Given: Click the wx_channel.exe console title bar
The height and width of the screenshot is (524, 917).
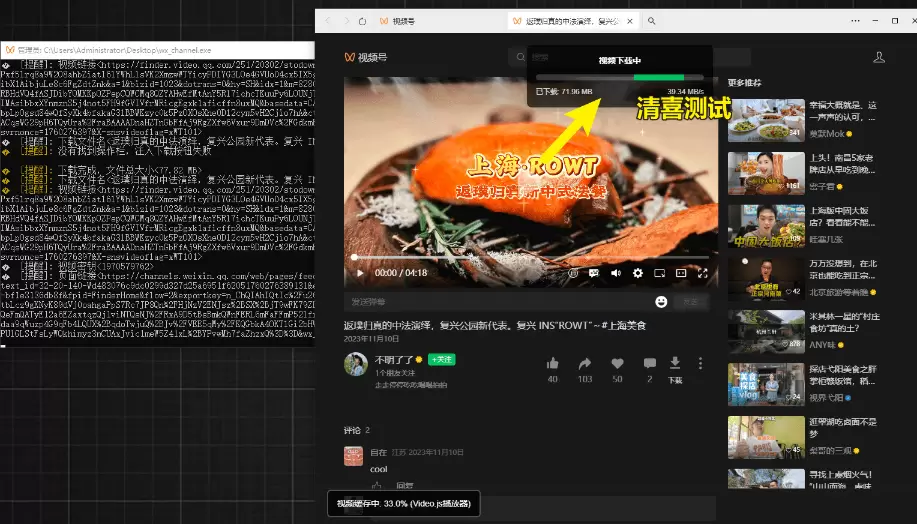Looking at the screenshot, I should pos(157,50).
